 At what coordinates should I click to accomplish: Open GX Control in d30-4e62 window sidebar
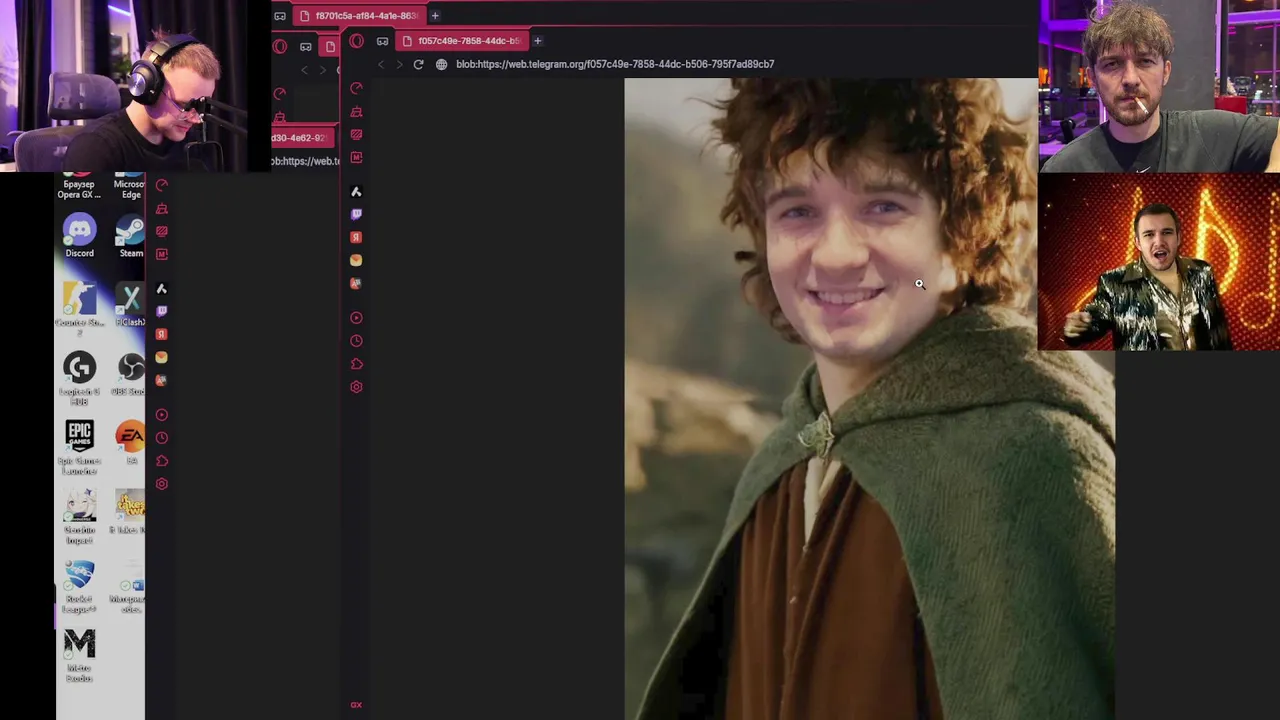tap(162, 185)
